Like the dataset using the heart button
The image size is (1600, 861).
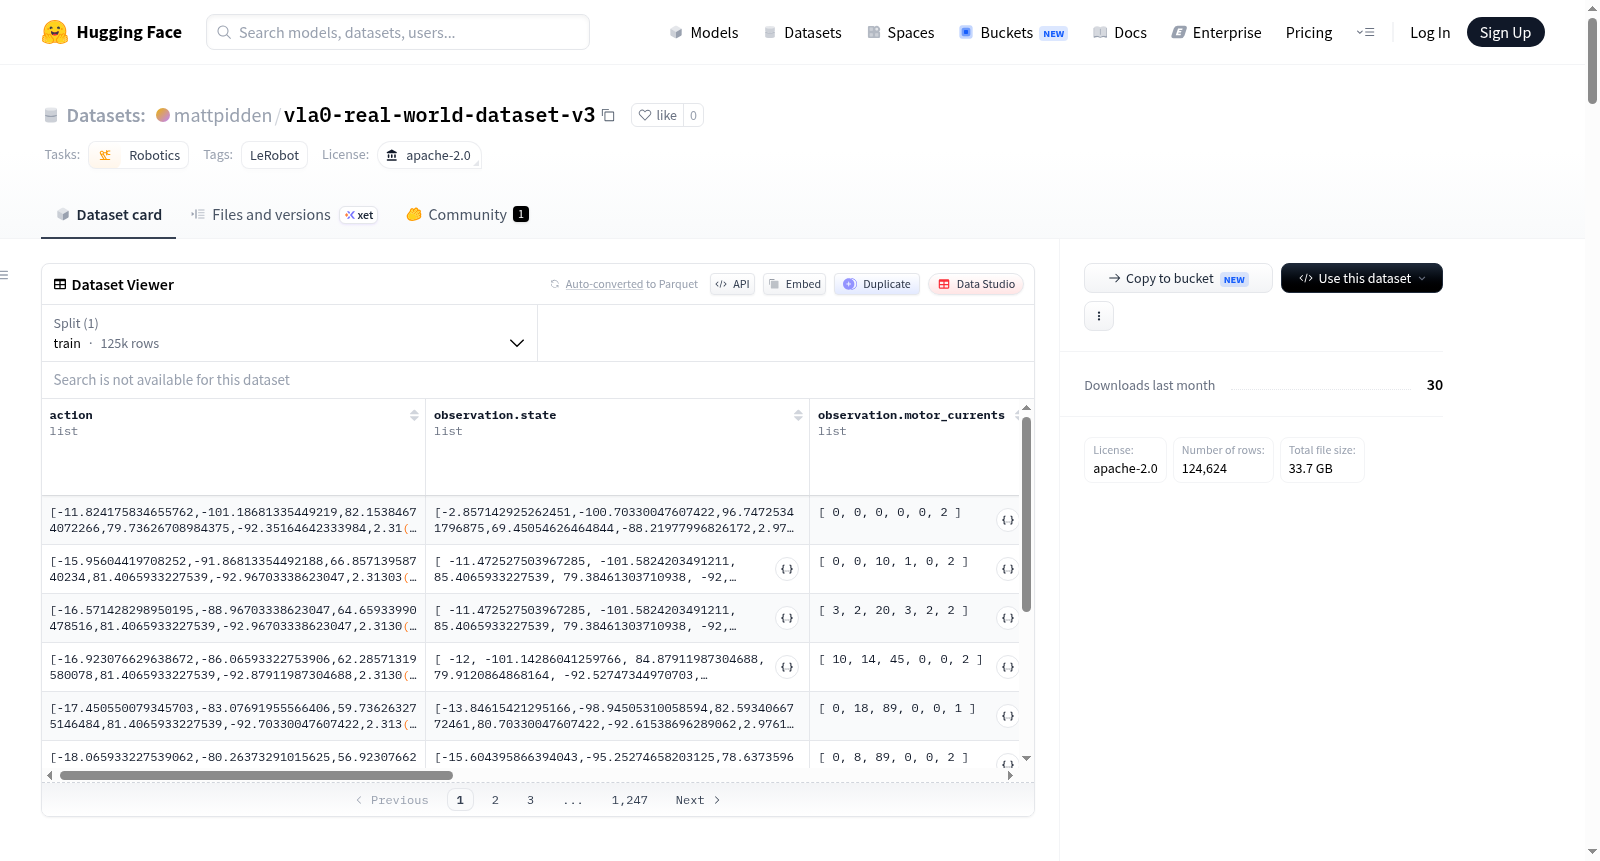click(x=658, y=115)
